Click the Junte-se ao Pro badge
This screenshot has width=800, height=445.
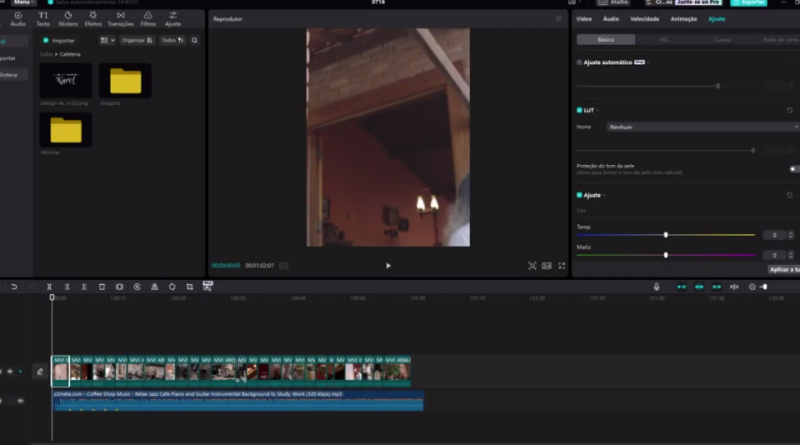[698, 3]
